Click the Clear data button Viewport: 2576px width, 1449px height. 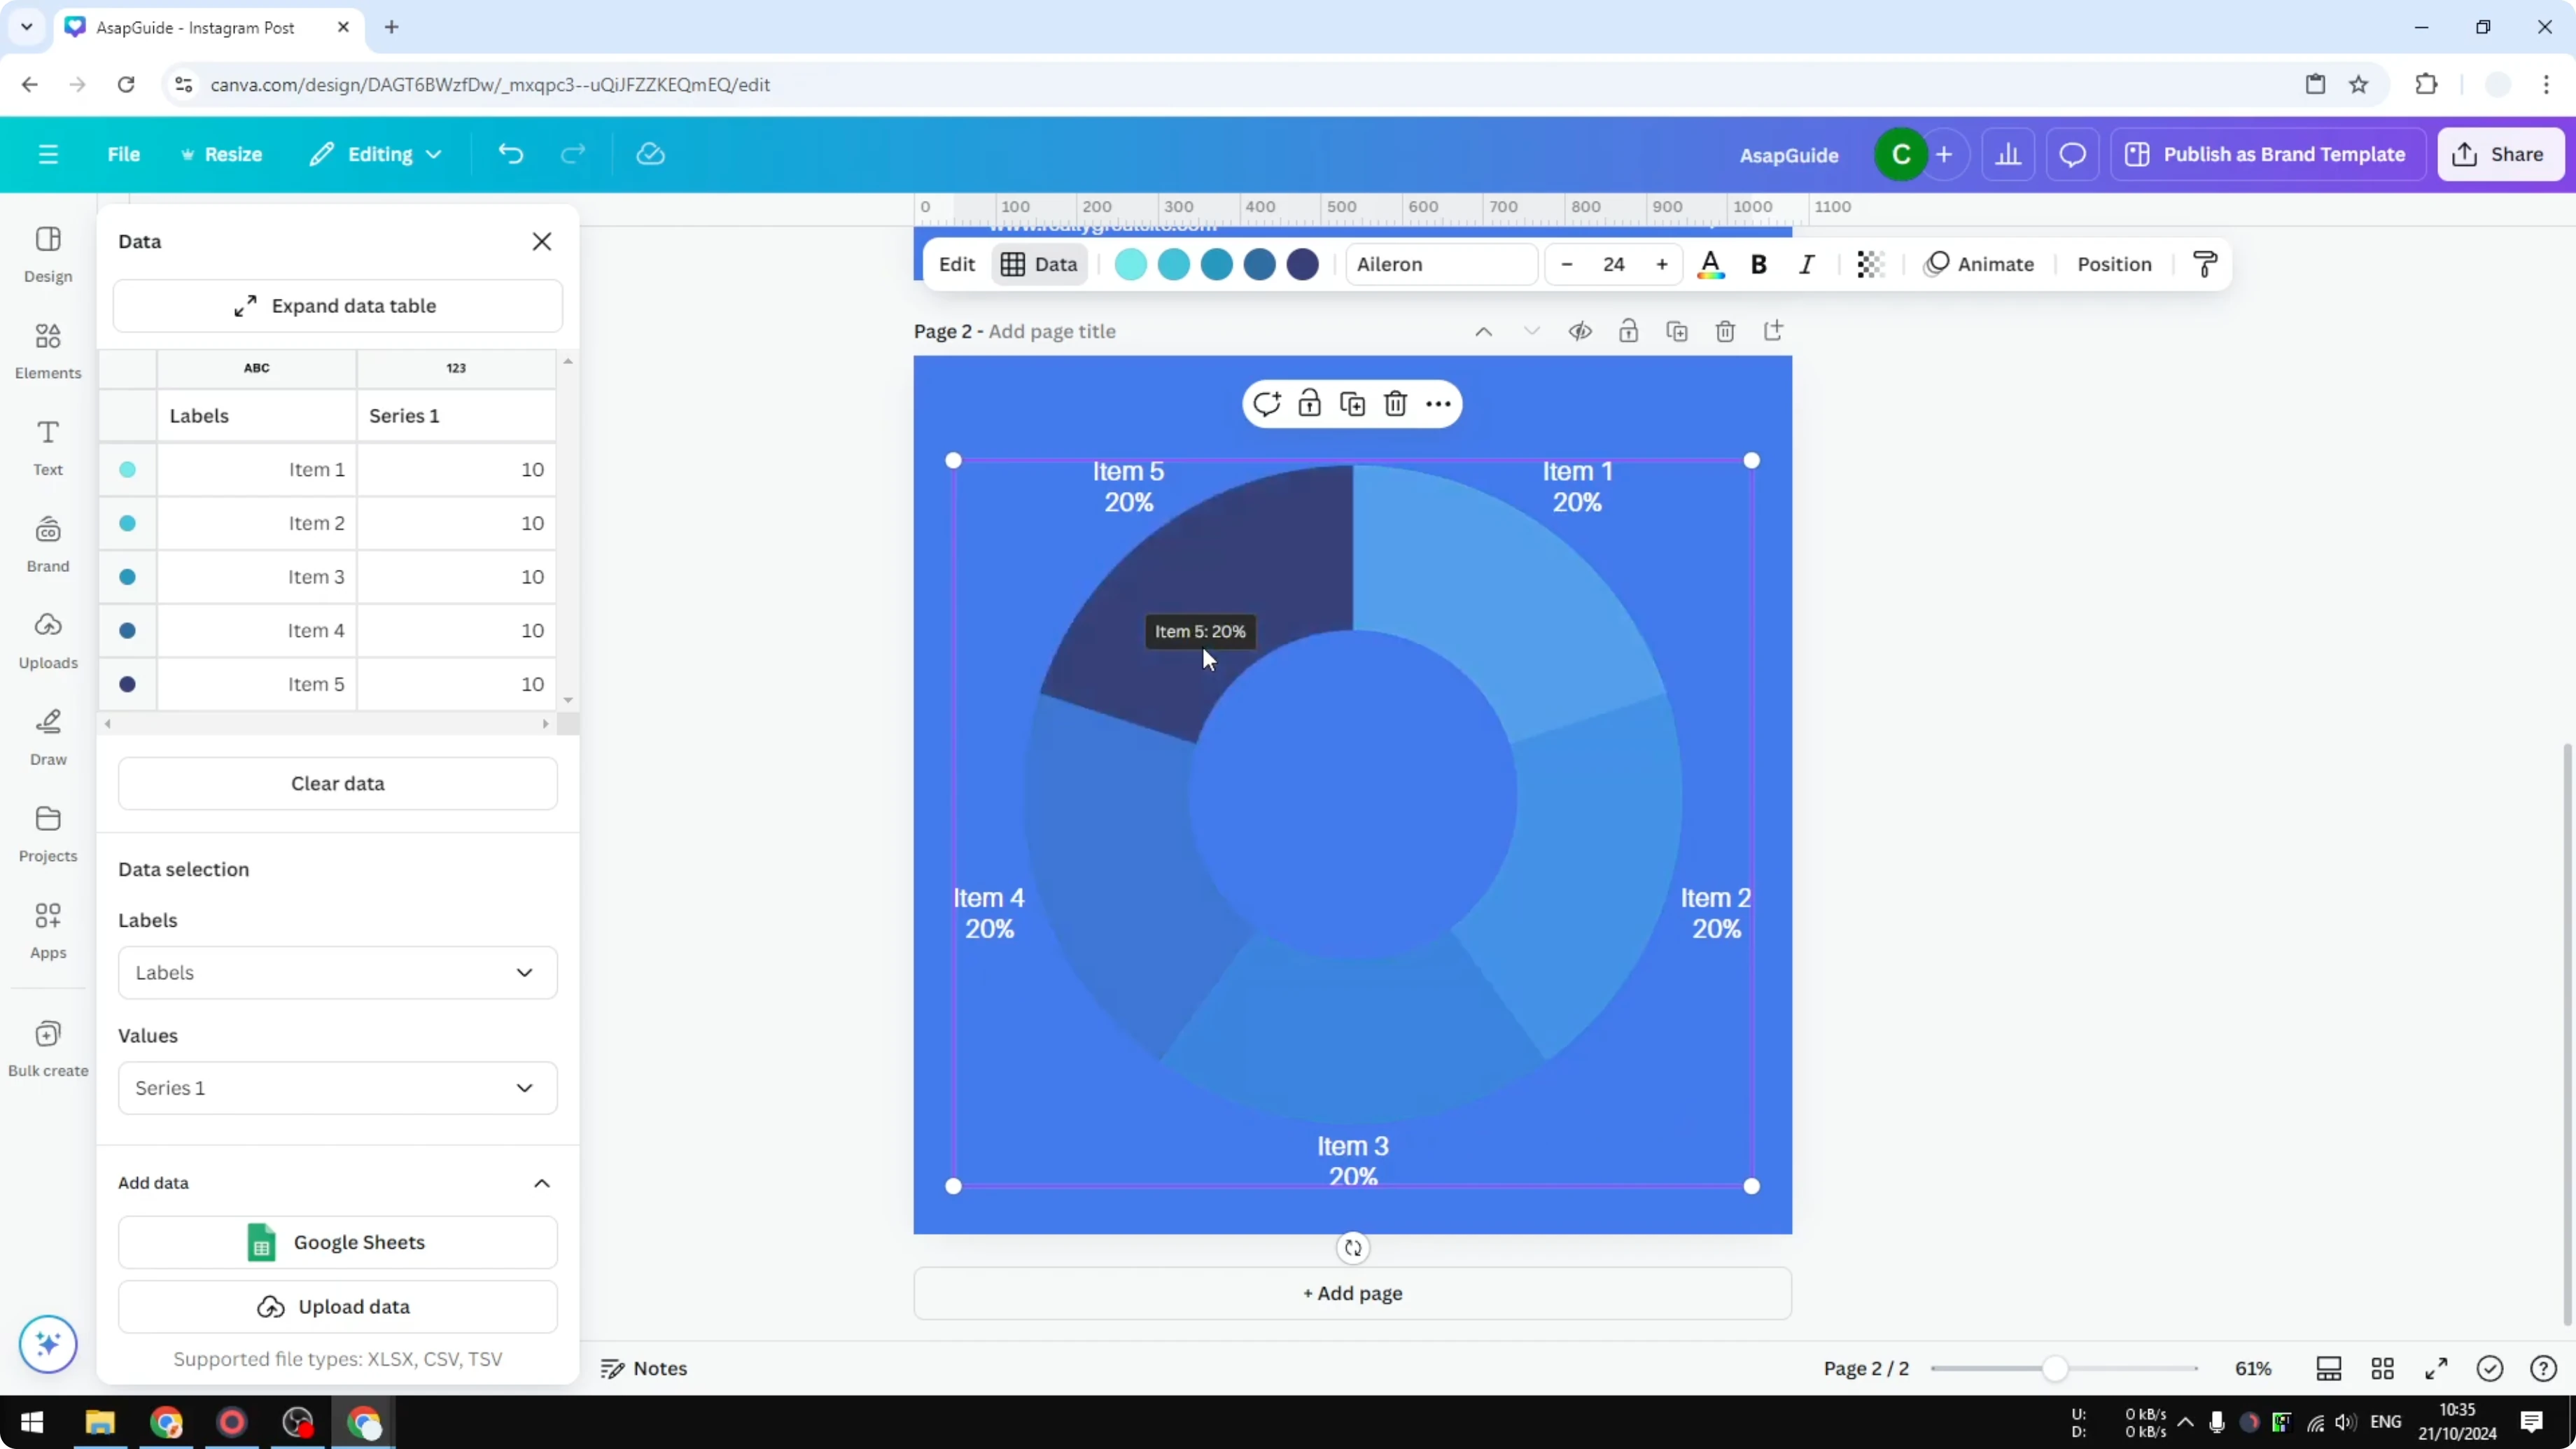338,783
